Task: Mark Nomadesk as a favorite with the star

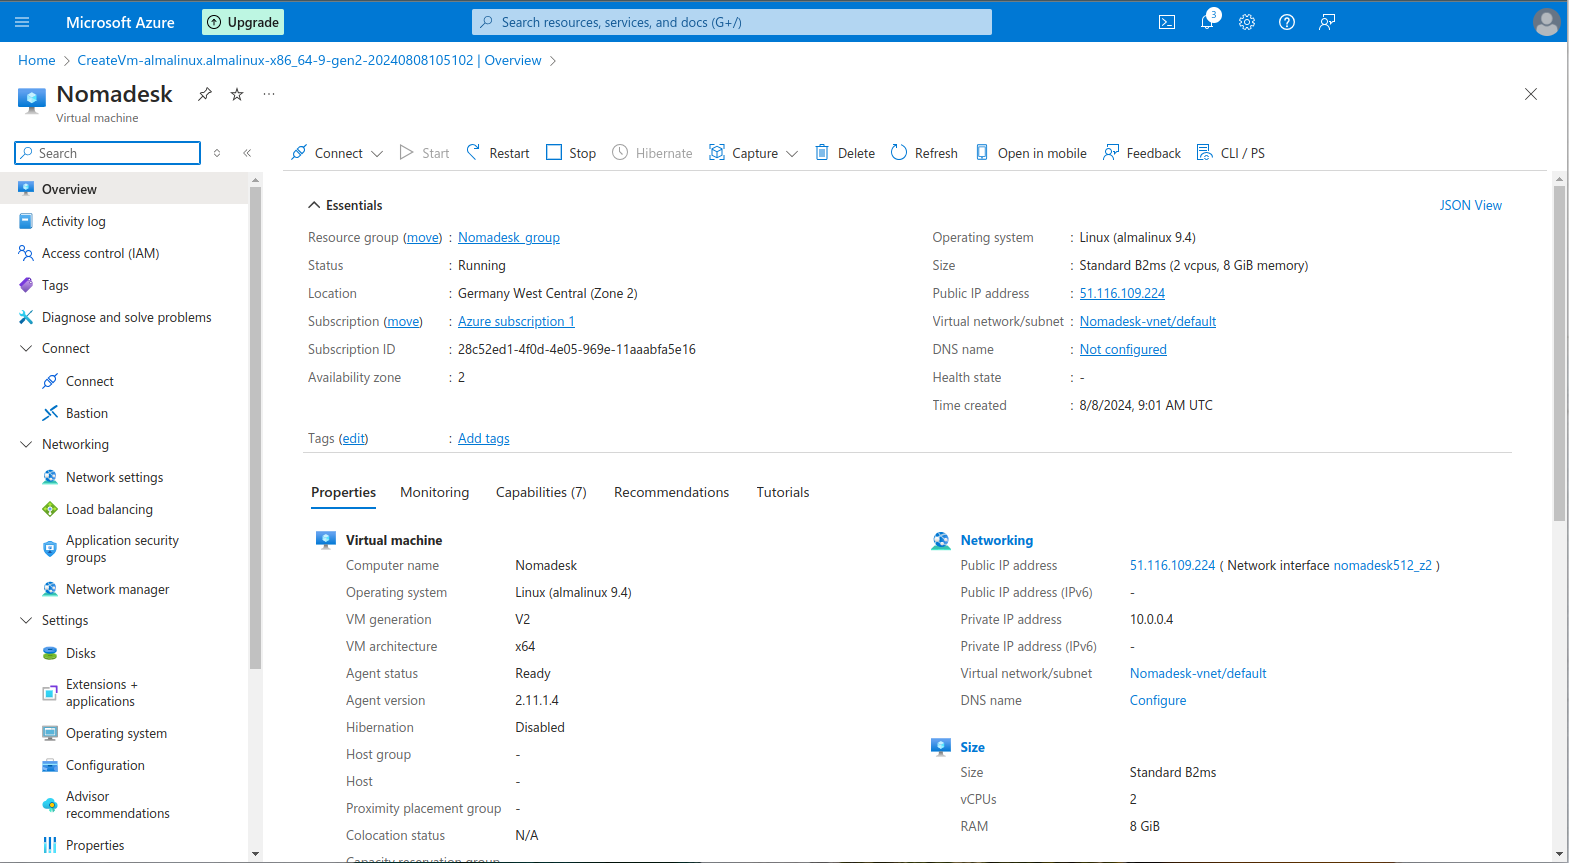Action: pyautogui.click(x=237, y=94)
